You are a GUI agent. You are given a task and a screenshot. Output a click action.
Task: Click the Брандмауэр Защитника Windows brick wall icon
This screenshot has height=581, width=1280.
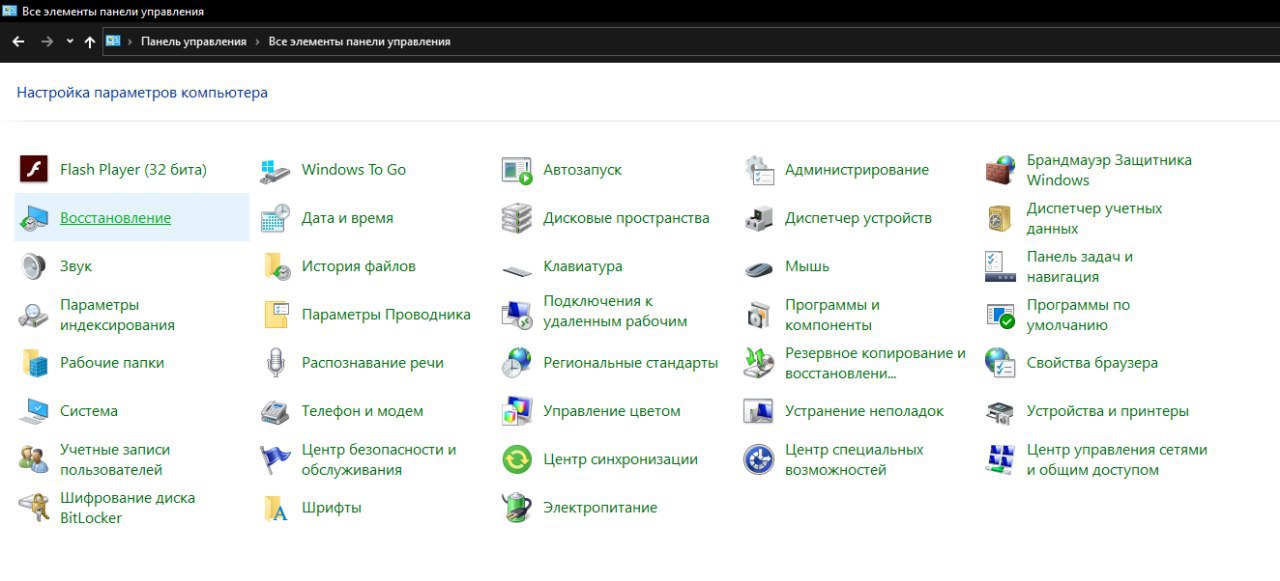click(1001, 170)
